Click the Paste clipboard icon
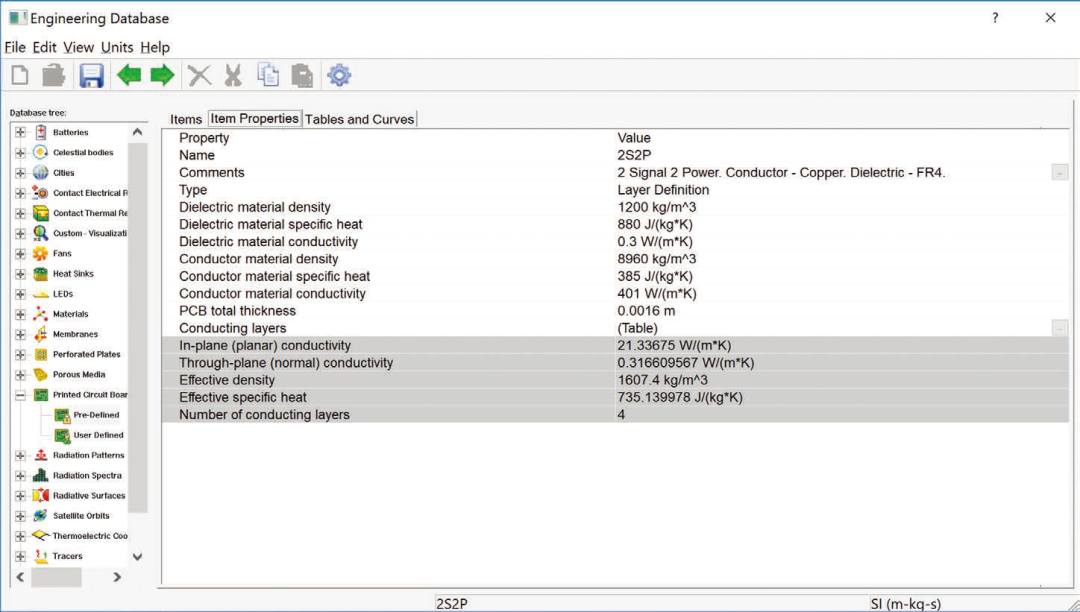The width and height of the screenshot is (1080, 612). click(x=302, y=75)
